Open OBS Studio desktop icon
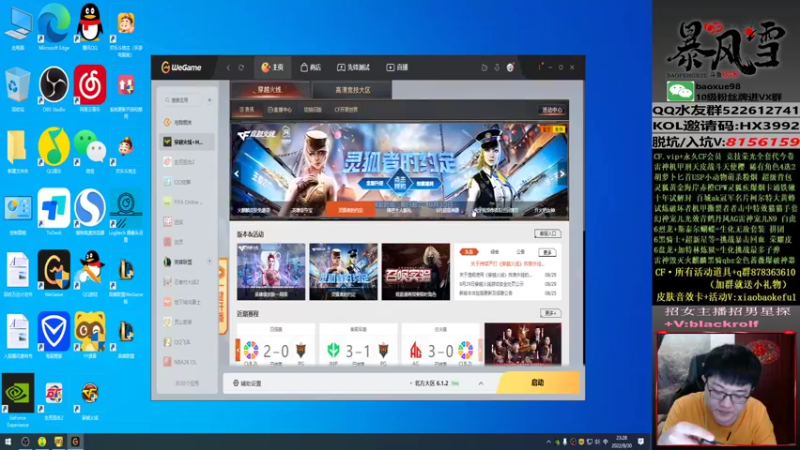The width and height of the screenshot is (800, 450). coord(54,86)
